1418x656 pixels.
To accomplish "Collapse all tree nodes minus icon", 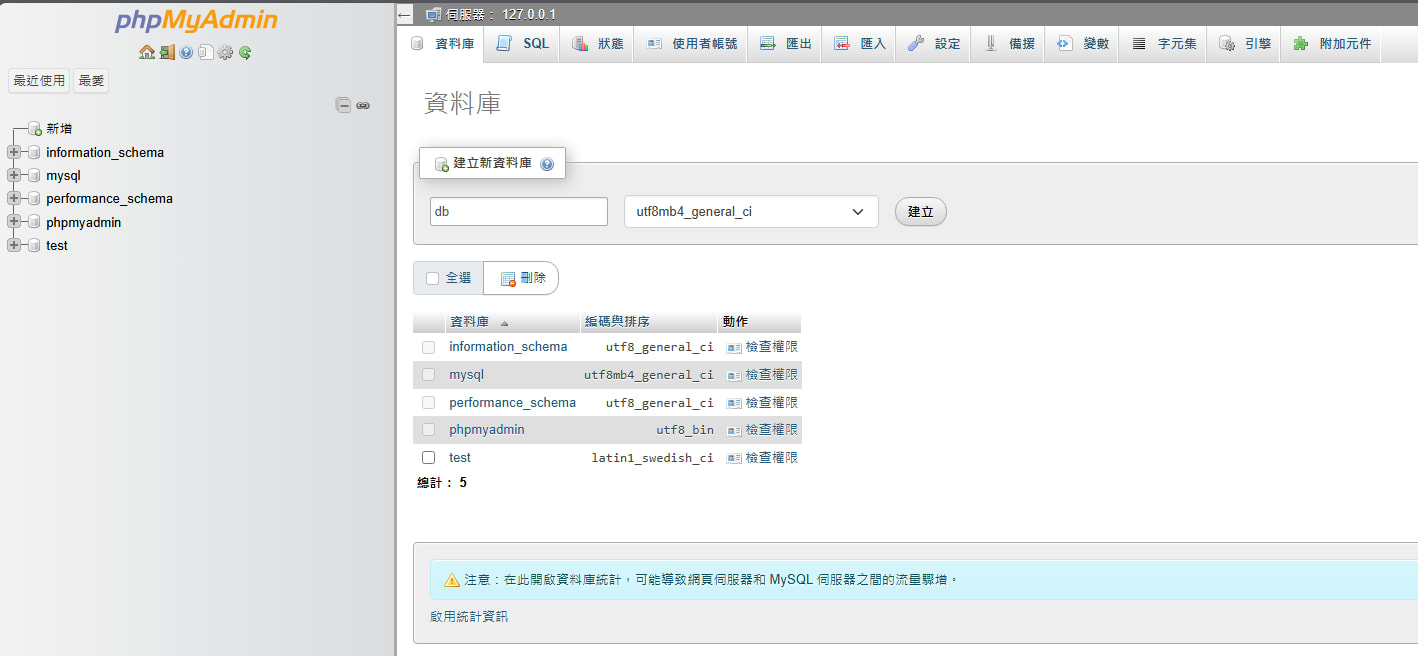I will point(343,105).
